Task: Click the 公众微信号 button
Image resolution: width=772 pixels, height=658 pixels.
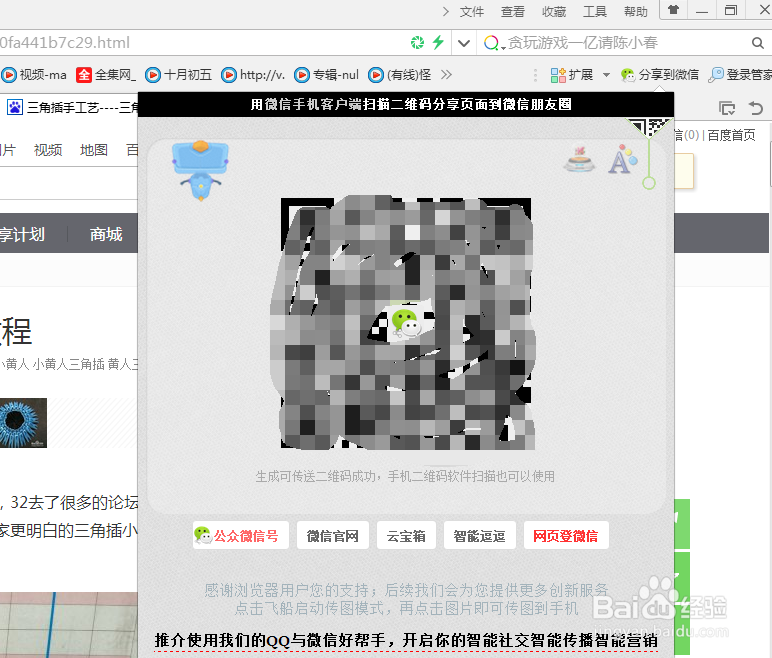Action: [x=241, y=535]
